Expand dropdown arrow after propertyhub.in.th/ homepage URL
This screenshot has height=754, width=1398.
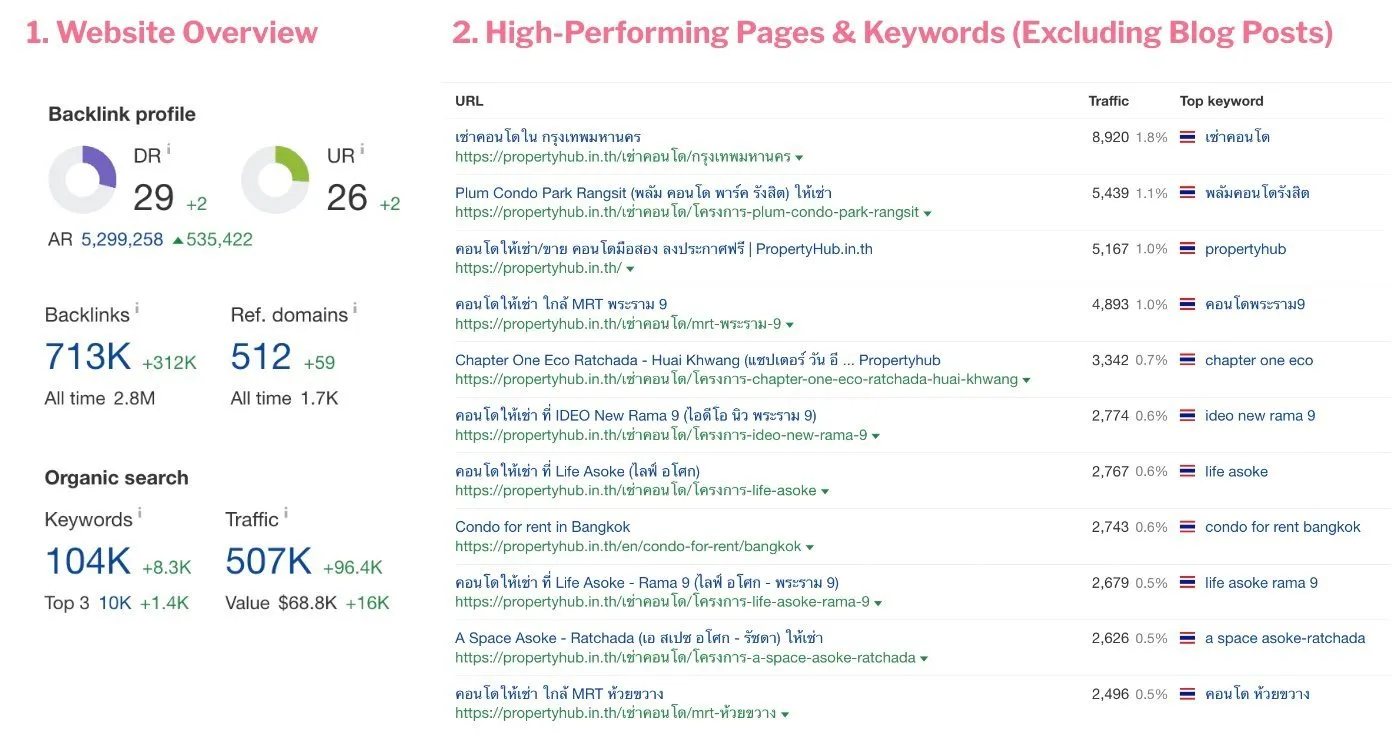pyautogui.click(x=630, y=269)
